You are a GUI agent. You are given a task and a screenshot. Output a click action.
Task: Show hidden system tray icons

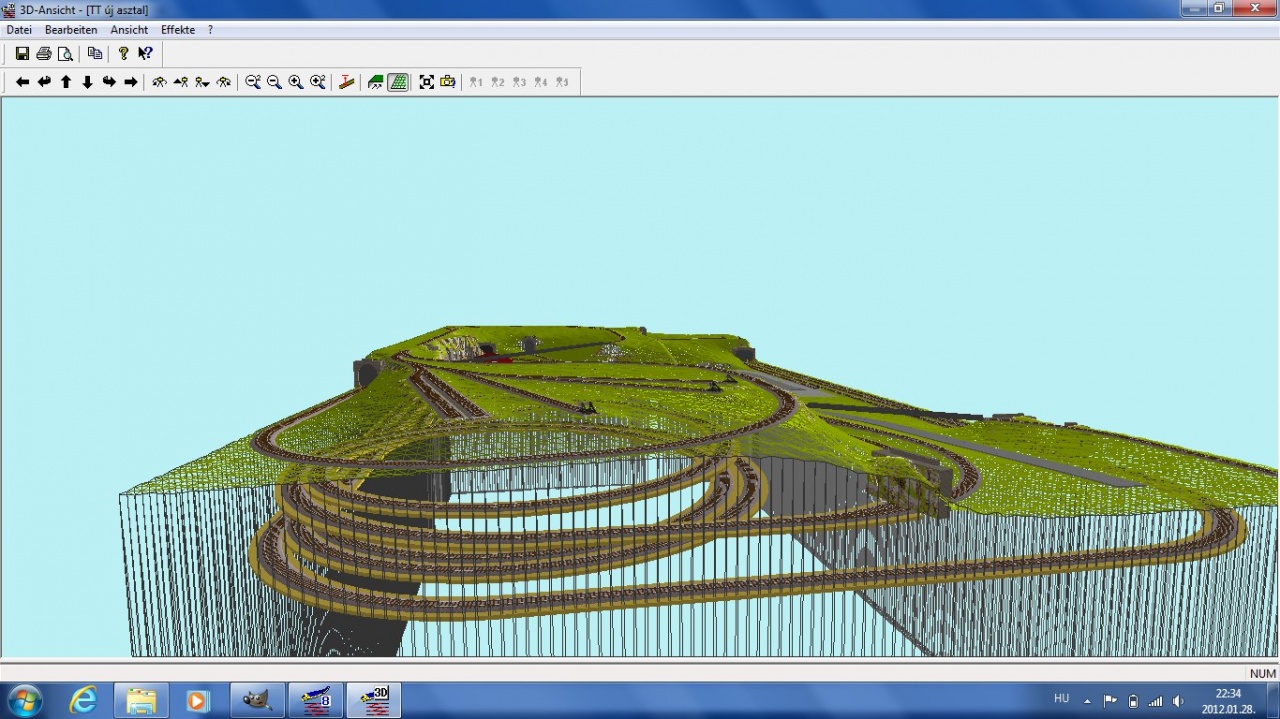1087,701
